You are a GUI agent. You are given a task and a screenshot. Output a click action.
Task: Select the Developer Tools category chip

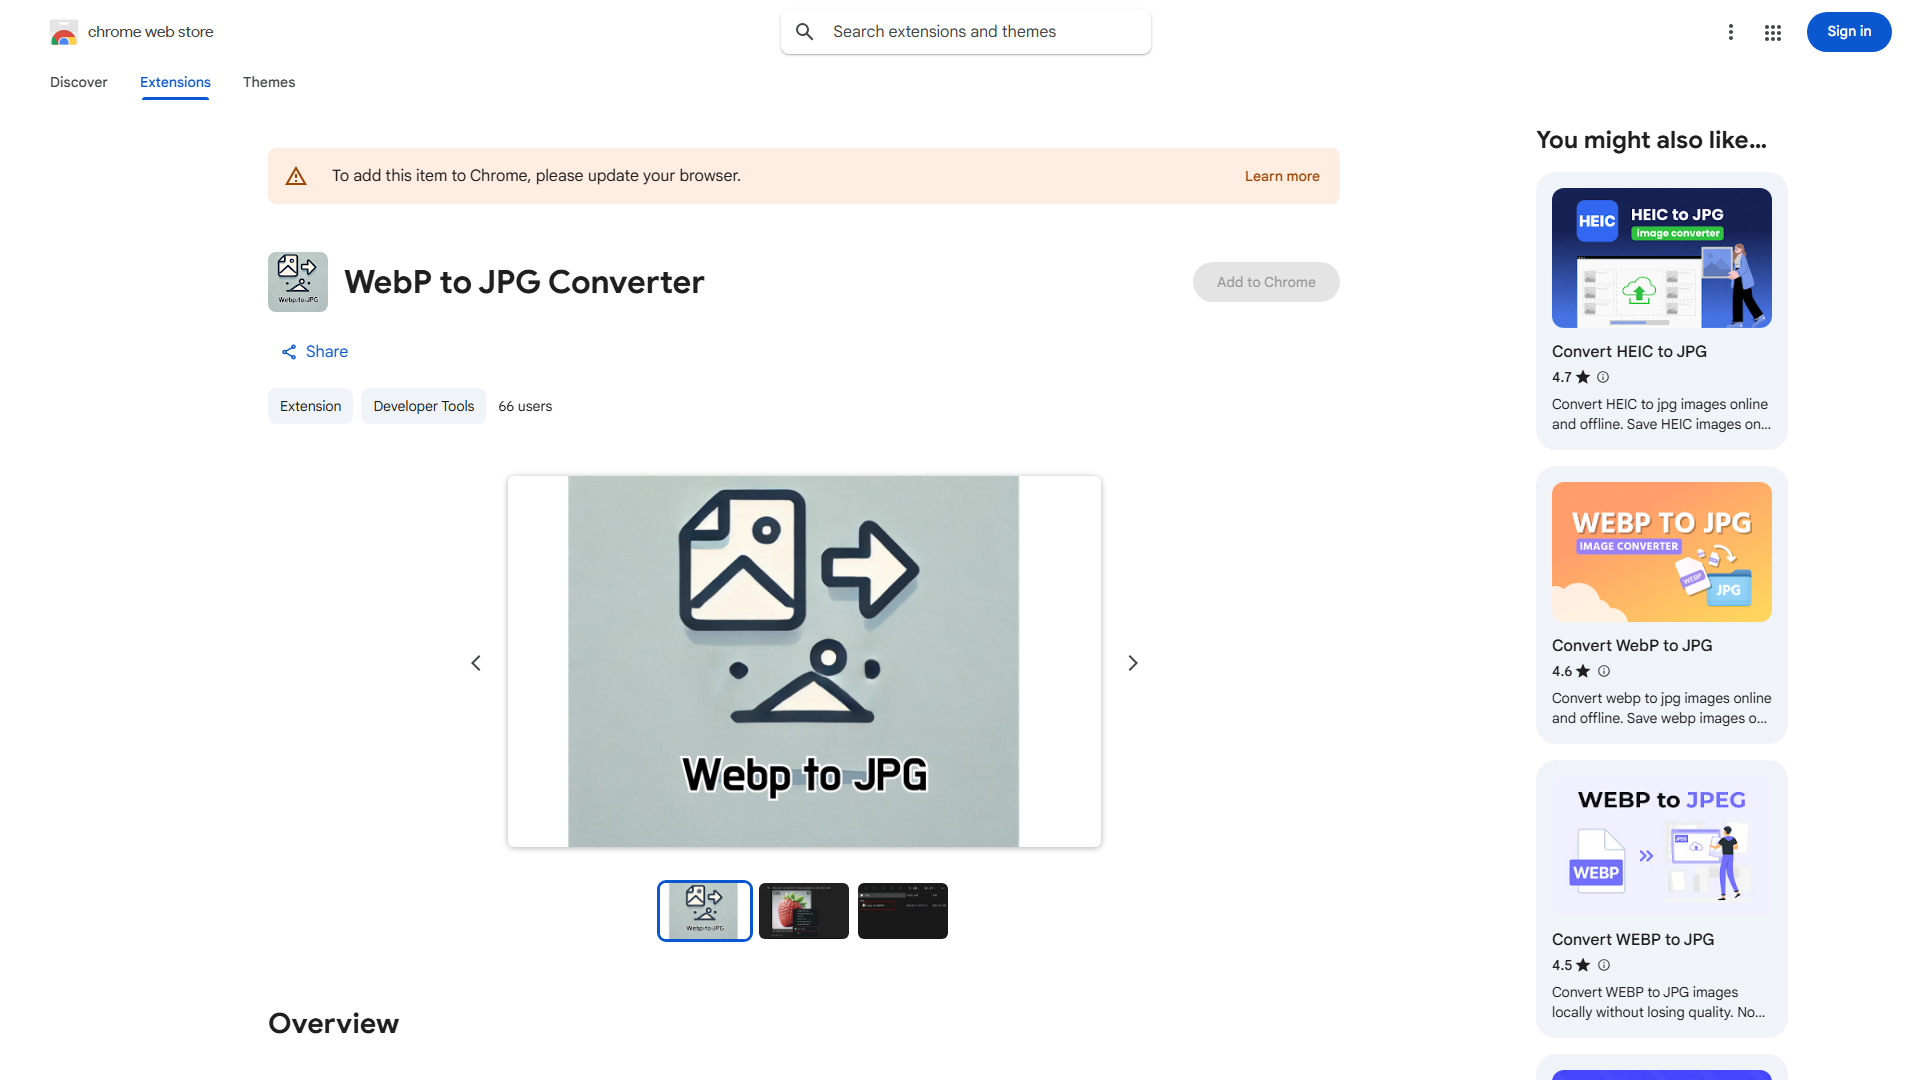pyautogui.click(x=423, y=406)
